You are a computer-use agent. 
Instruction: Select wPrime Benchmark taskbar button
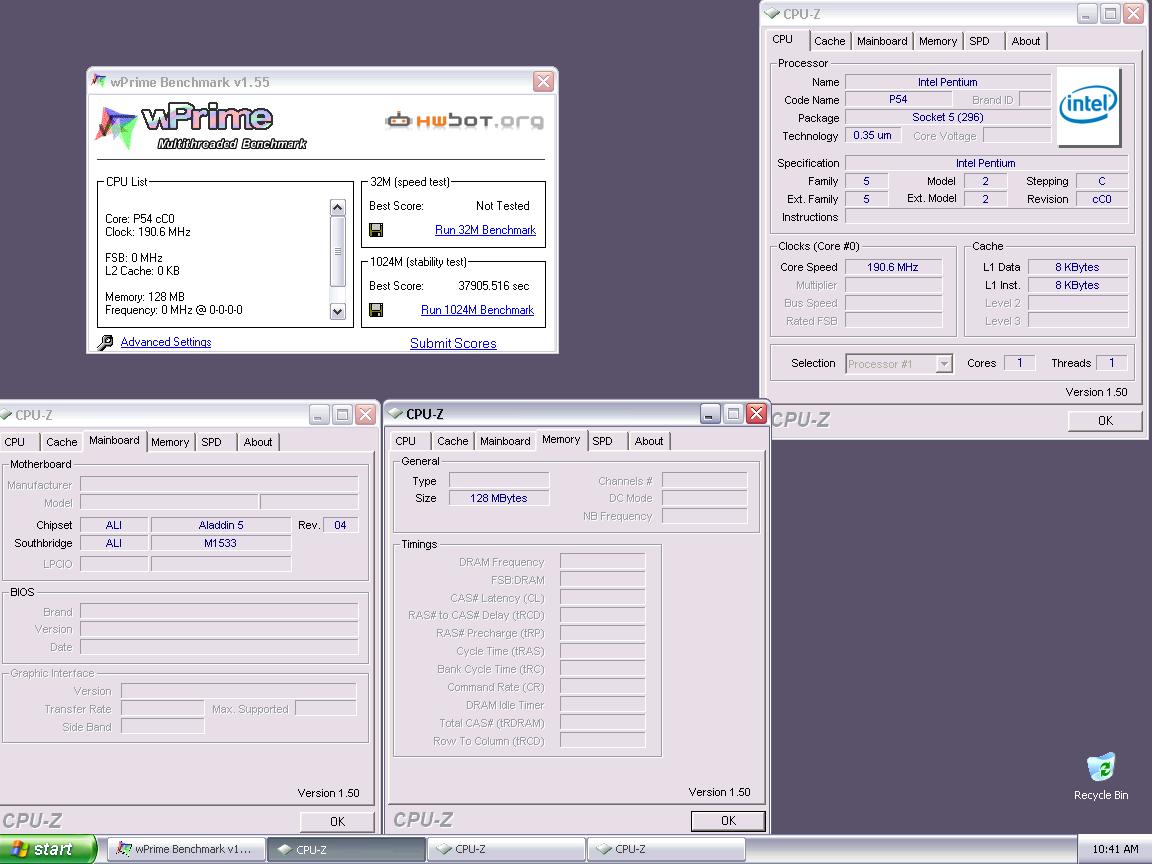coord(186,849)
